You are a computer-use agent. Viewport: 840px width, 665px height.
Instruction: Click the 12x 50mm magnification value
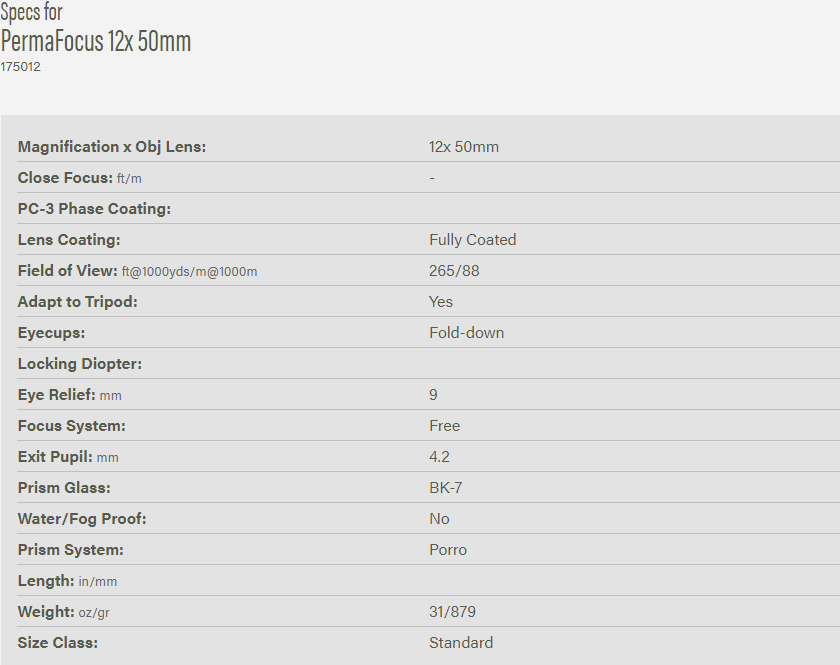(464, 147)
